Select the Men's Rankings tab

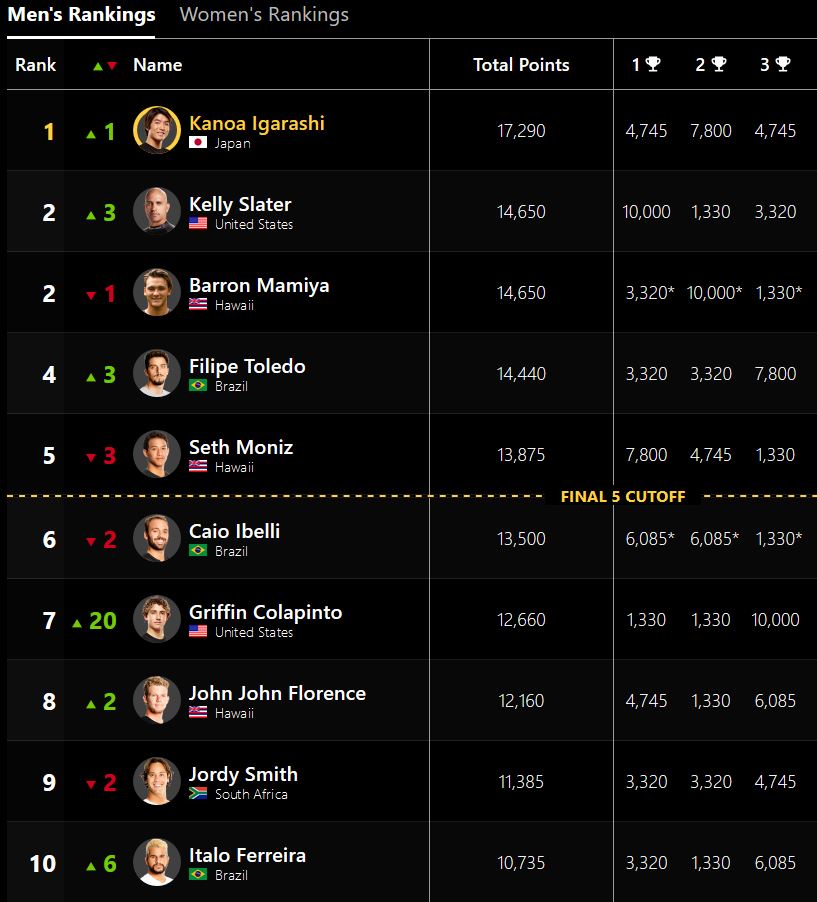tap(81, 14)
